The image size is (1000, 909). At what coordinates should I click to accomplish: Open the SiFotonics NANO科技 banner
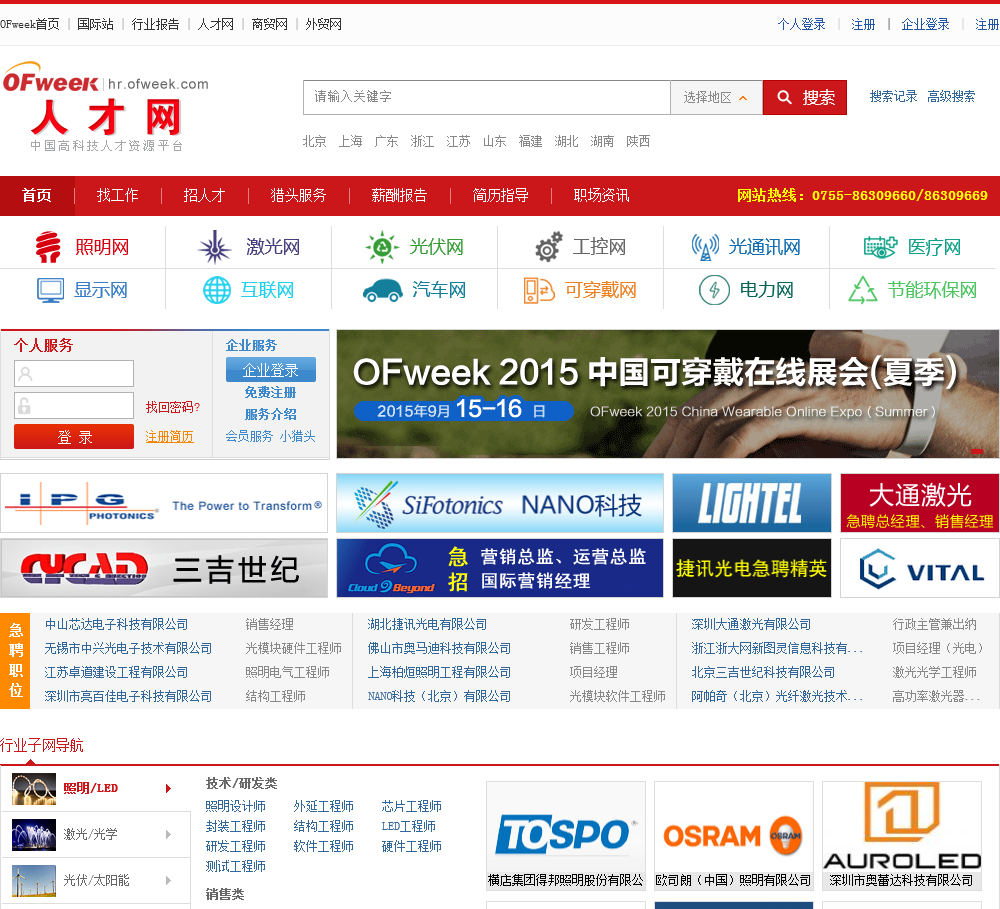500,503
